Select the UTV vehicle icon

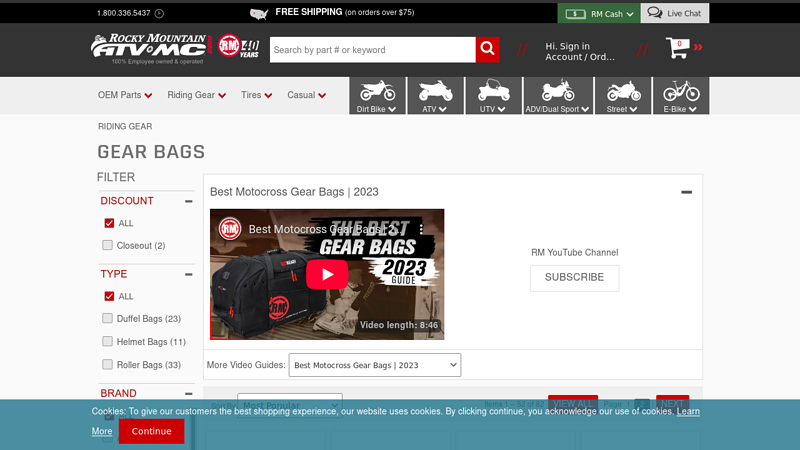click(x=493, y=96)
